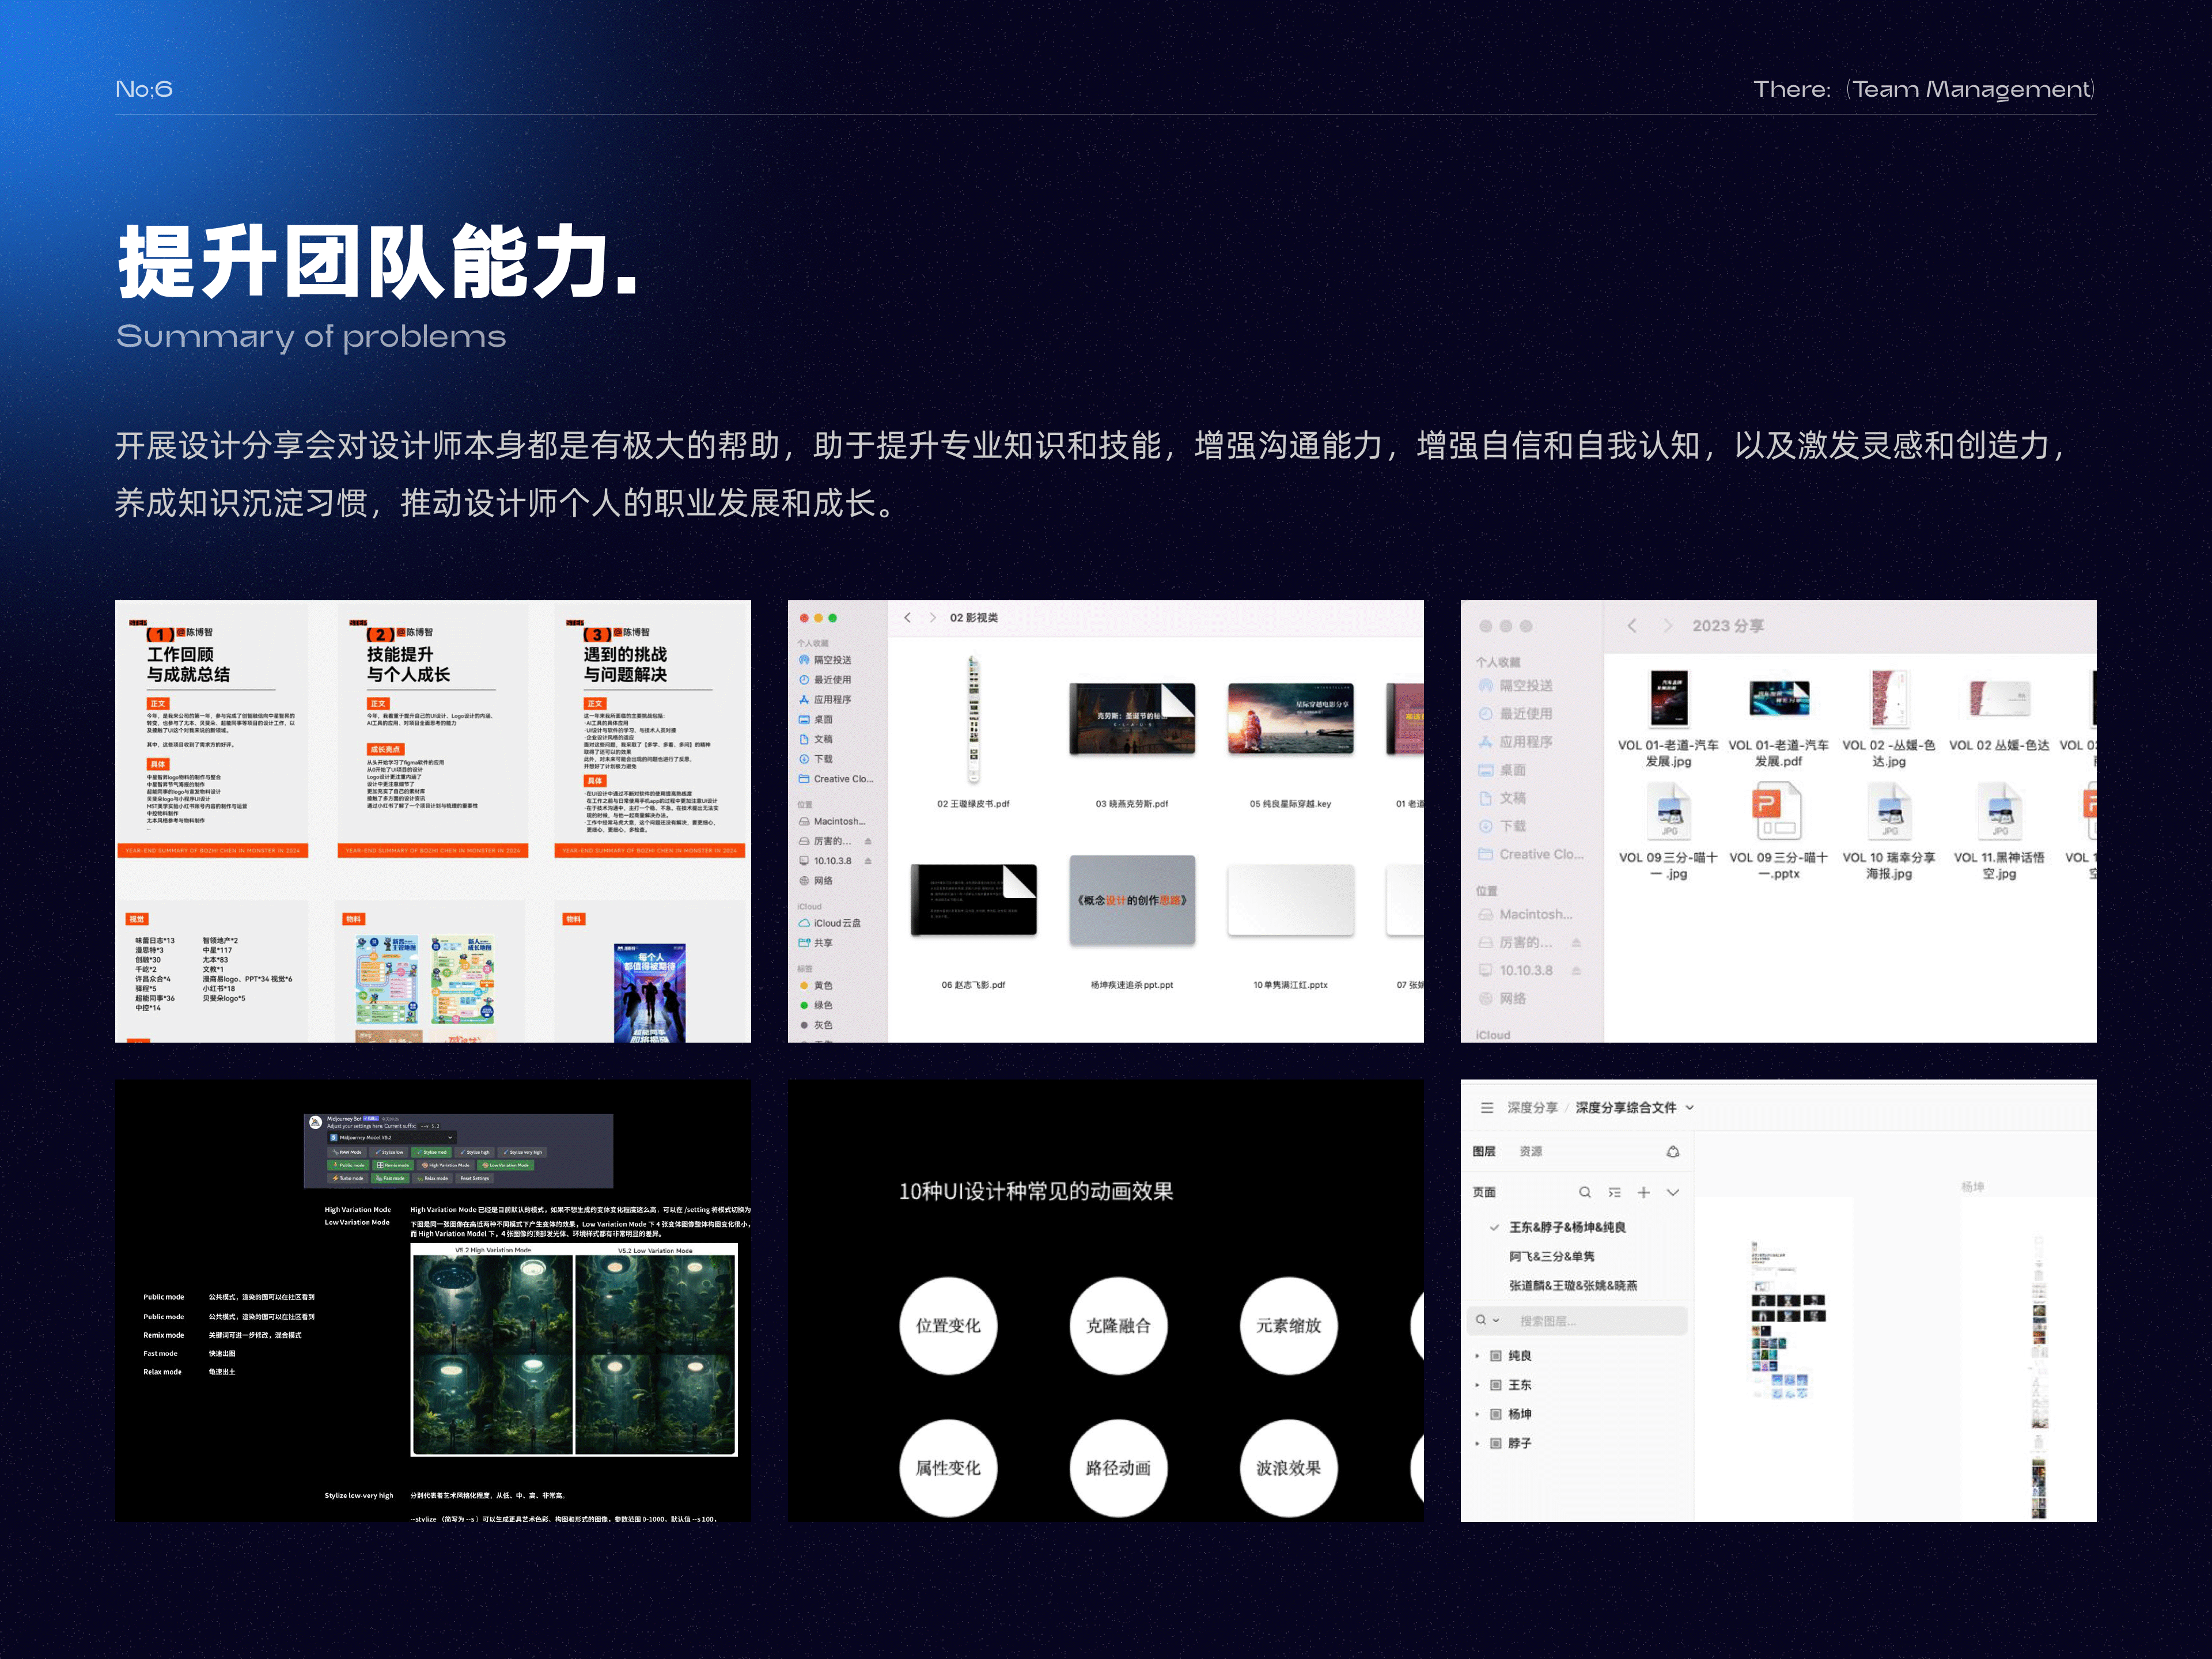Expand the 纯良 layer group
Screen dimensions: 2212x1659
pos(1477,1356)
